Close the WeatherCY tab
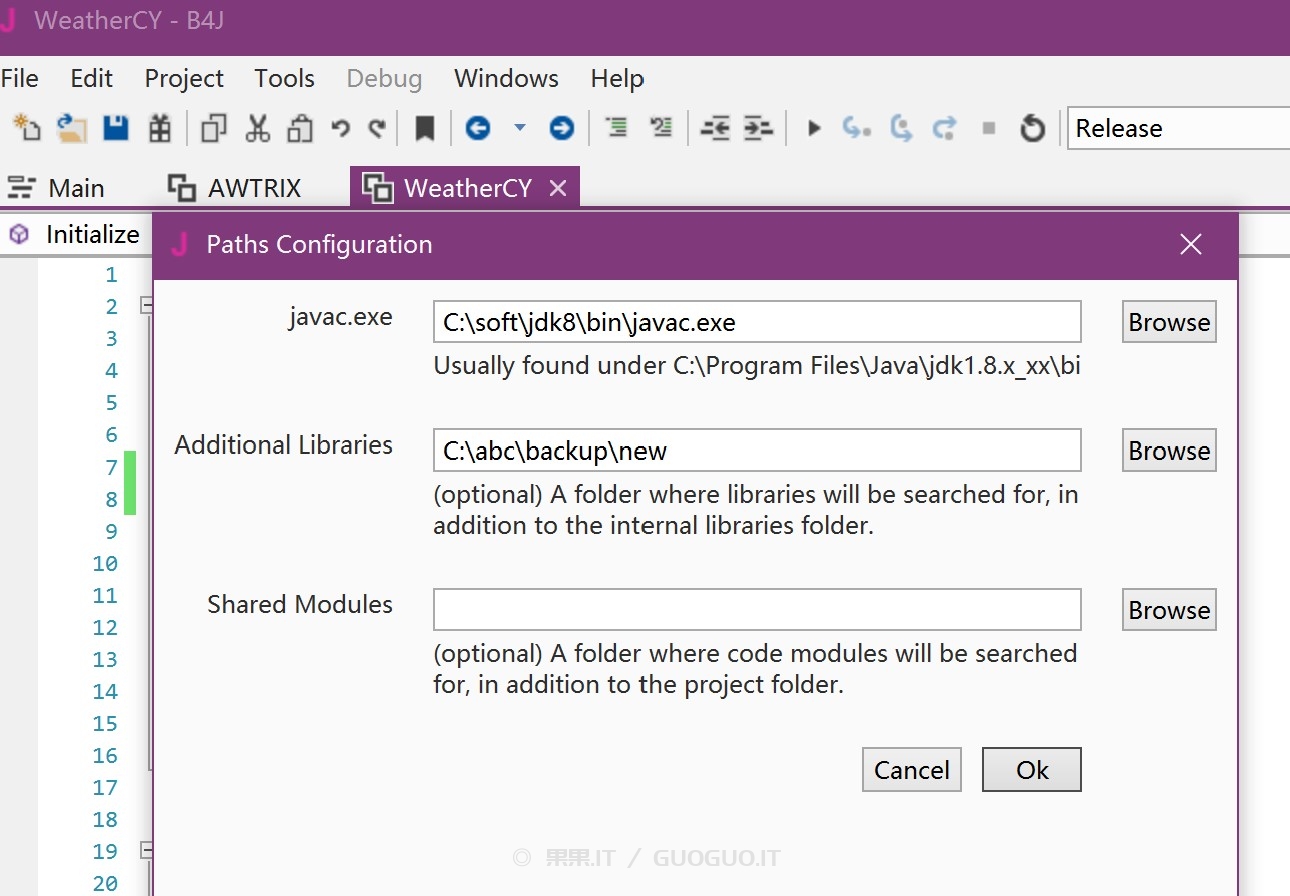This screenshot has height=896, width=1290. coord(558,188)
